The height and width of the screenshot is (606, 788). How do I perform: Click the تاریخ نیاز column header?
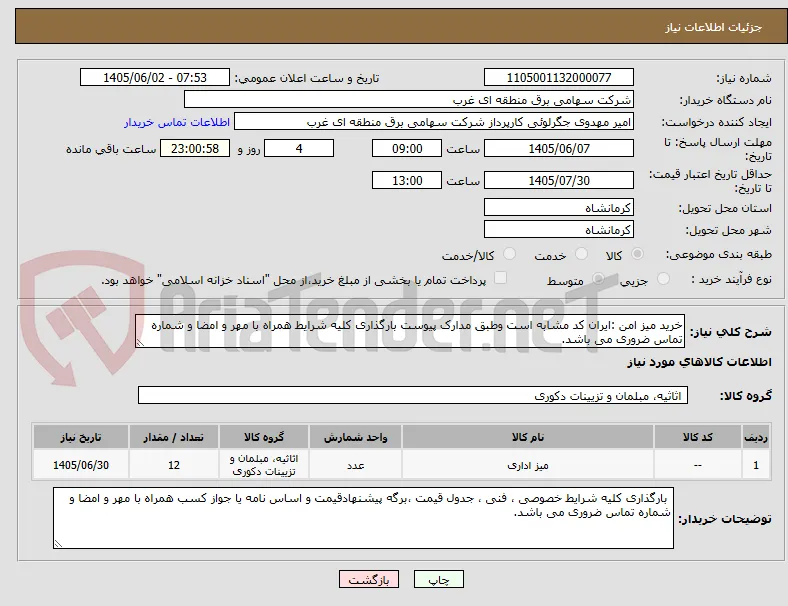81,437
